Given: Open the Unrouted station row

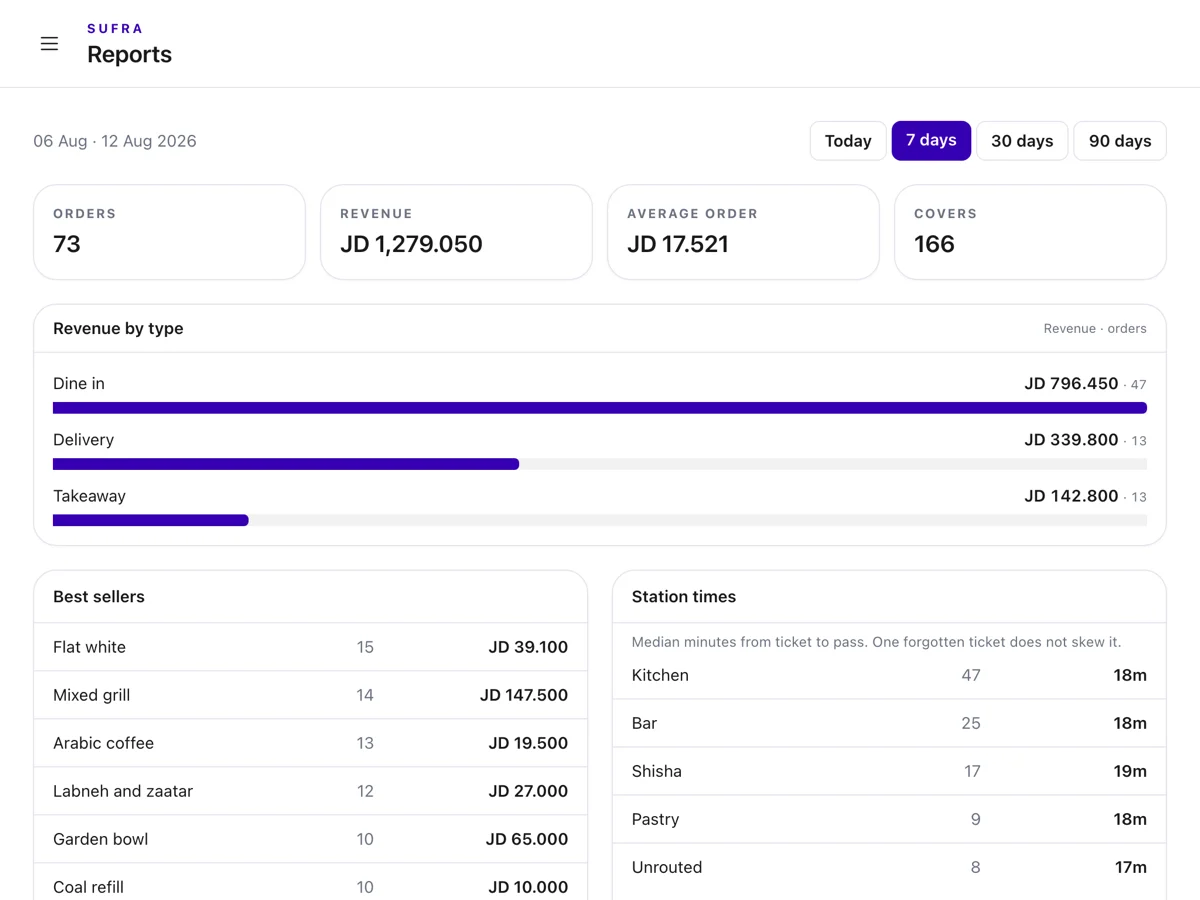Looking at the screenshot, I should tap(889, 867).
